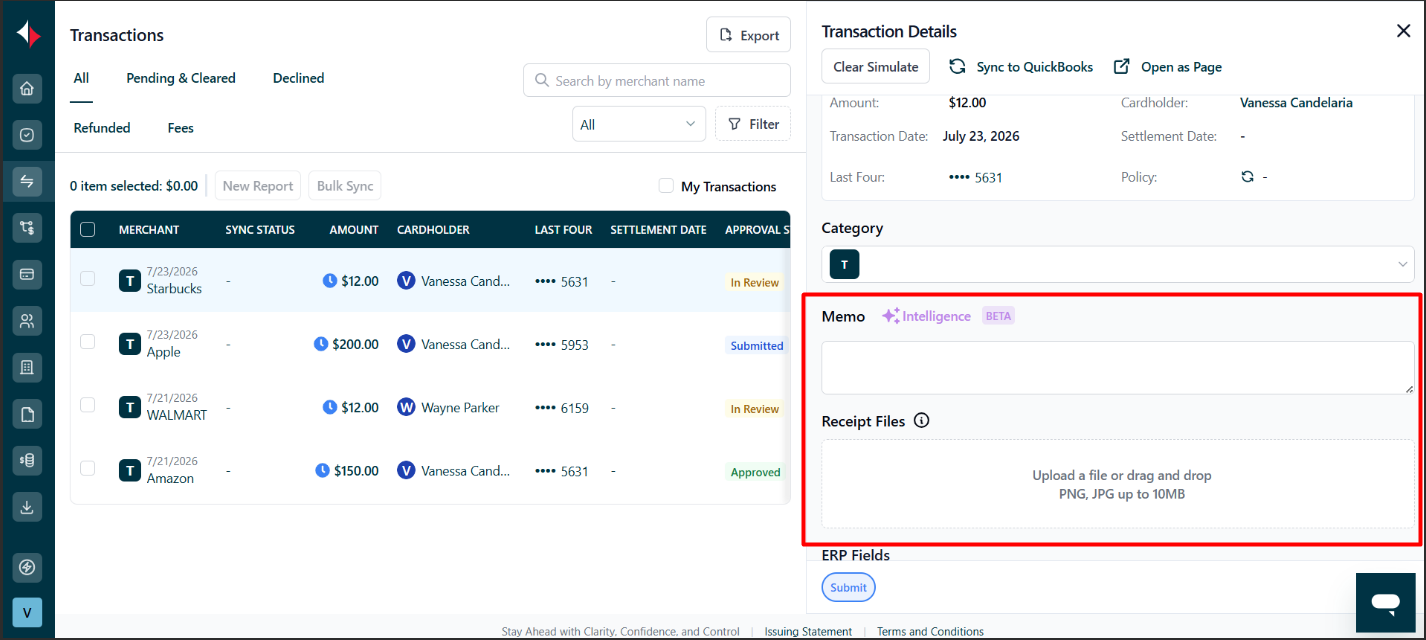
Task: Click the Memo text area
Action: tap(1118, 367)
